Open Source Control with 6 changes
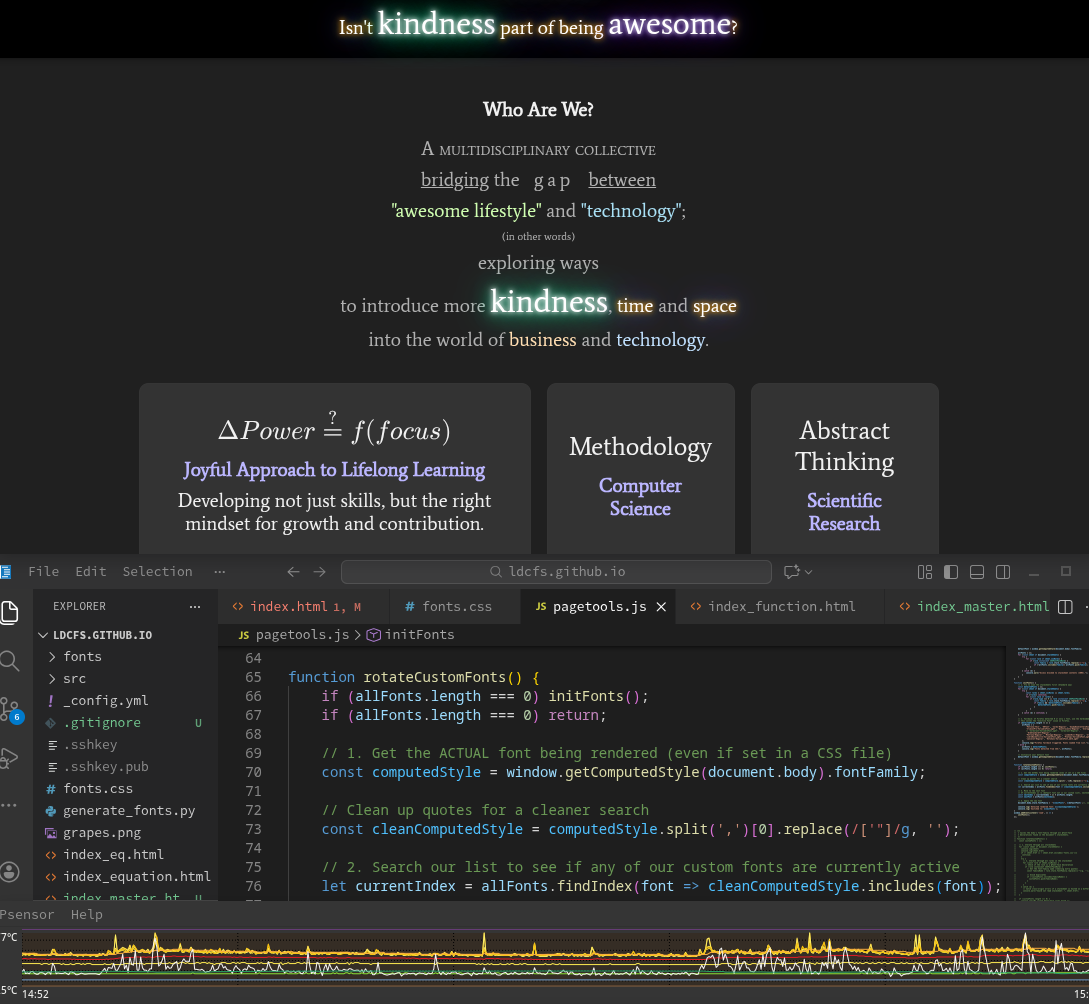The width and height of the screenshot is (1089, 1004). [x=10, y=709]
